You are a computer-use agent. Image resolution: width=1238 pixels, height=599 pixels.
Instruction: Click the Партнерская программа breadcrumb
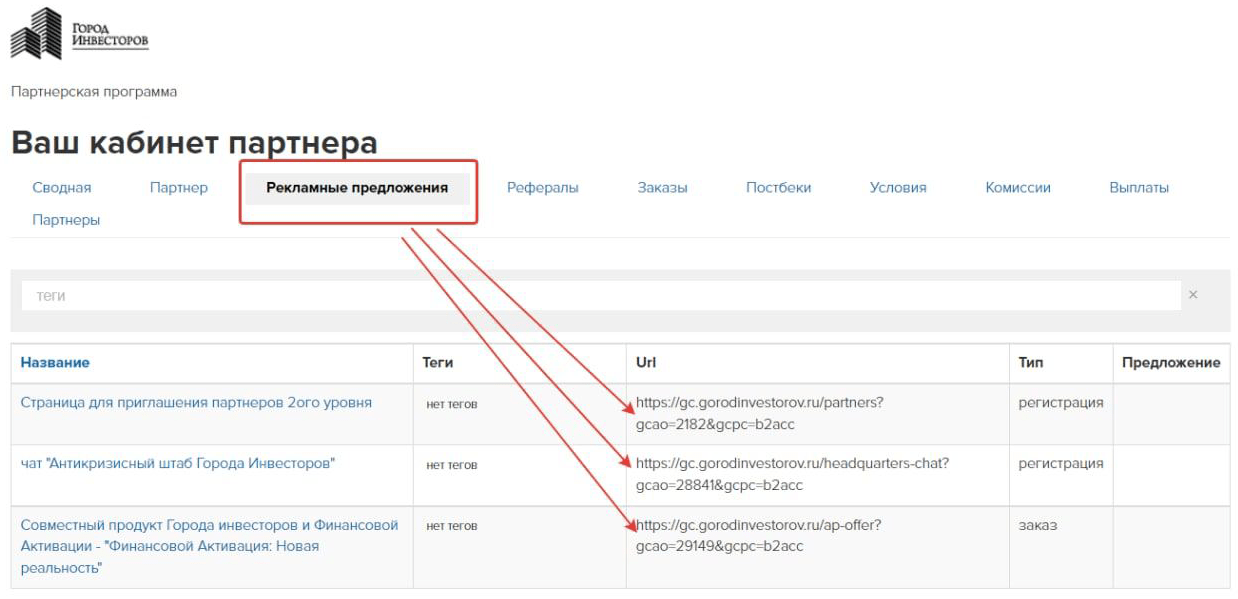(x=93, y=92)
